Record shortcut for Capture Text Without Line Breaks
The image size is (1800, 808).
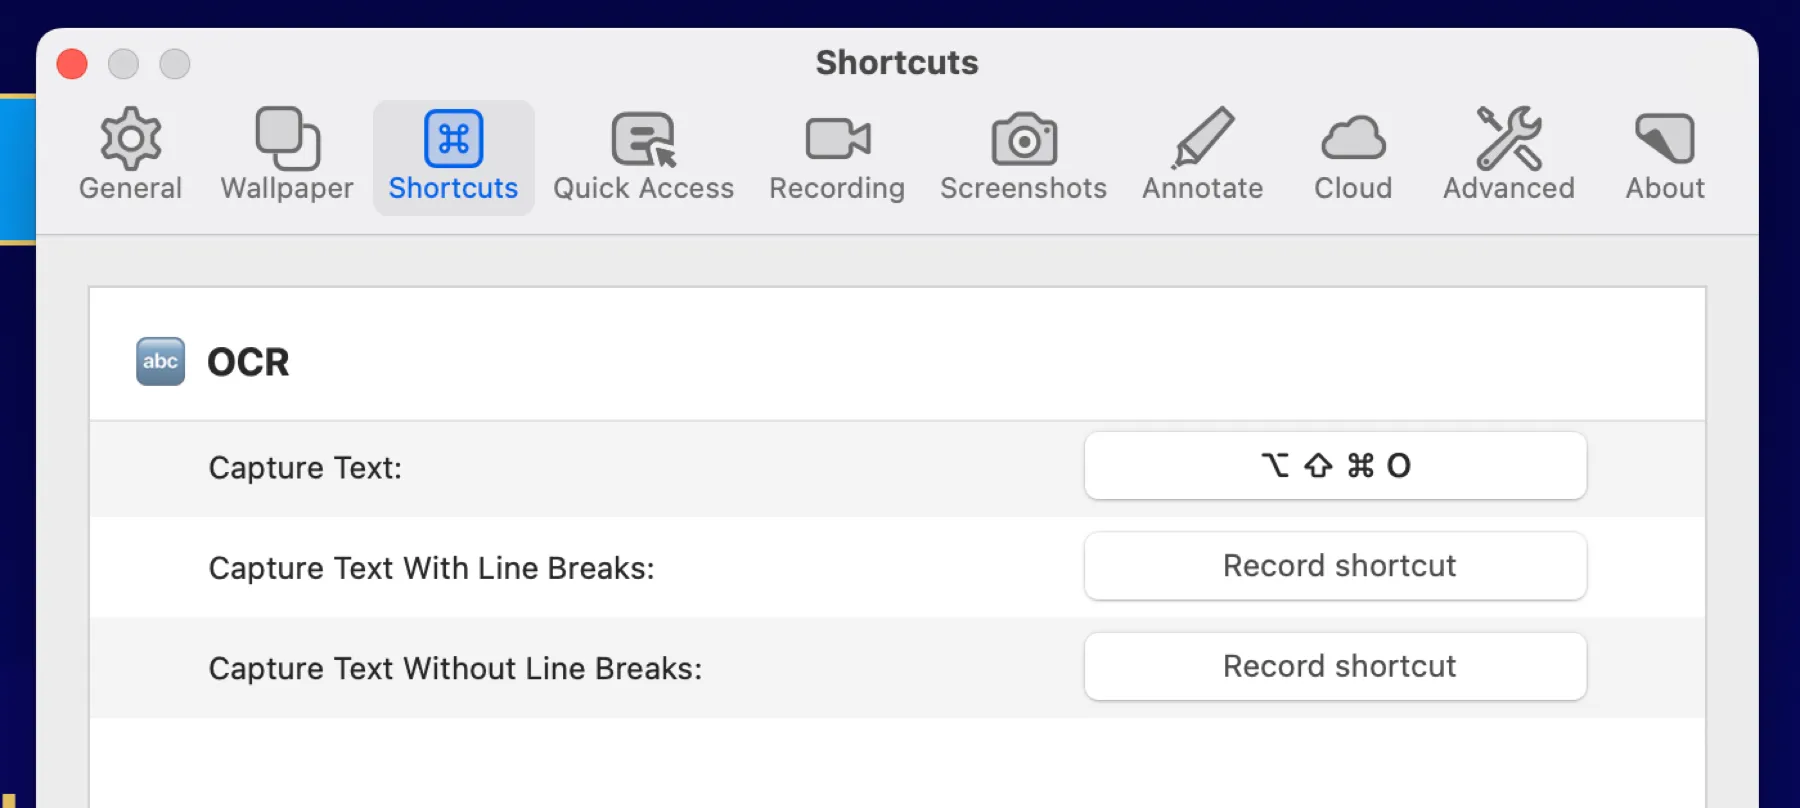coord(1335,666)
